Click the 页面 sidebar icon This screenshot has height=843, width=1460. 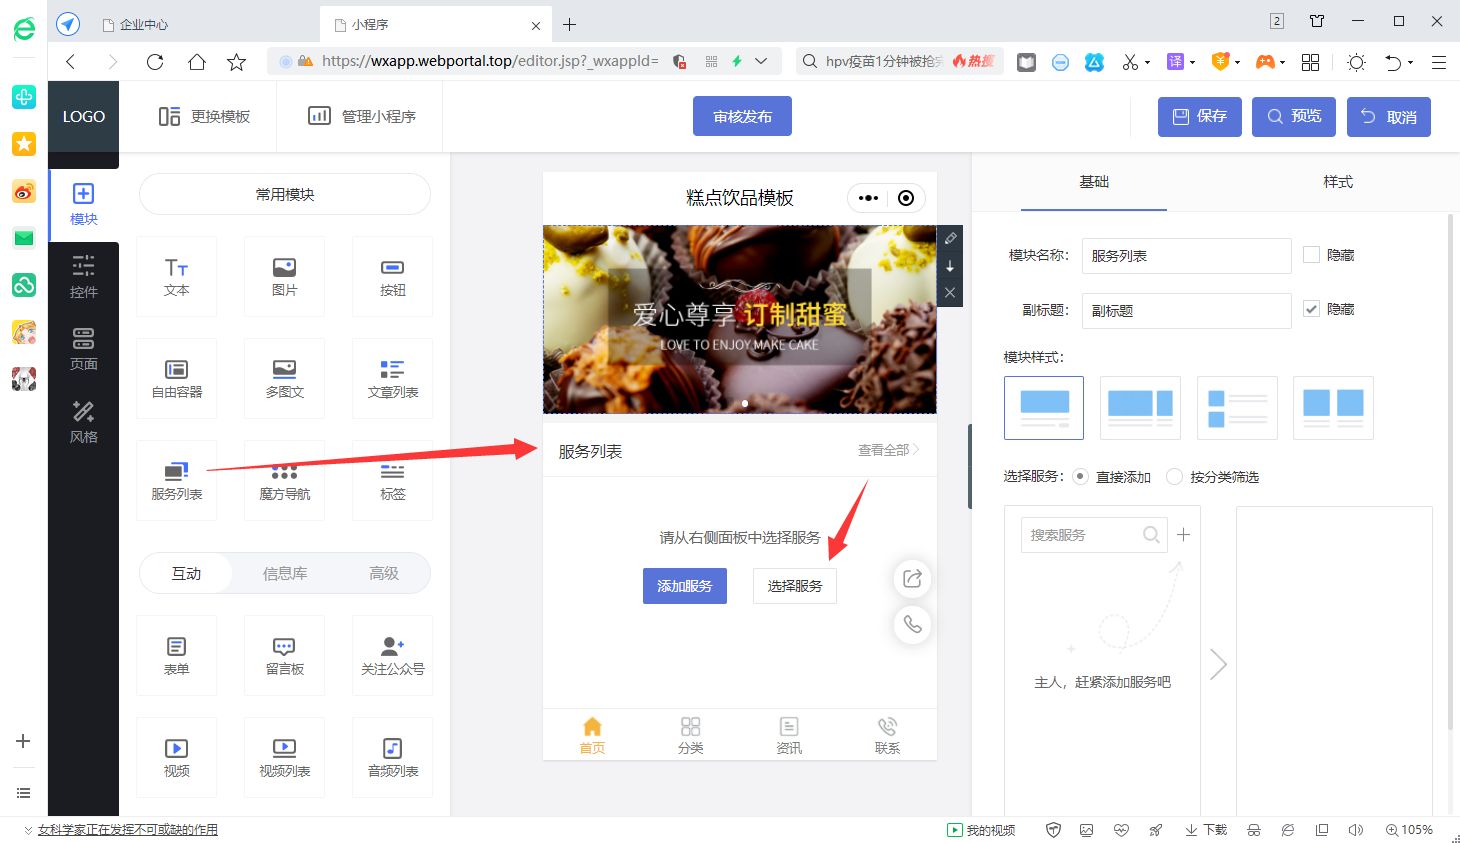click(83, 347)
